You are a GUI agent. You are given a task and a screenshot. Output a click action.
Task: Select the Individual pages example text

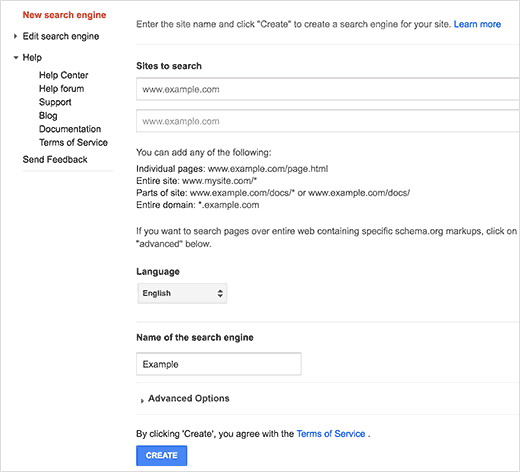tap(232, 169)
